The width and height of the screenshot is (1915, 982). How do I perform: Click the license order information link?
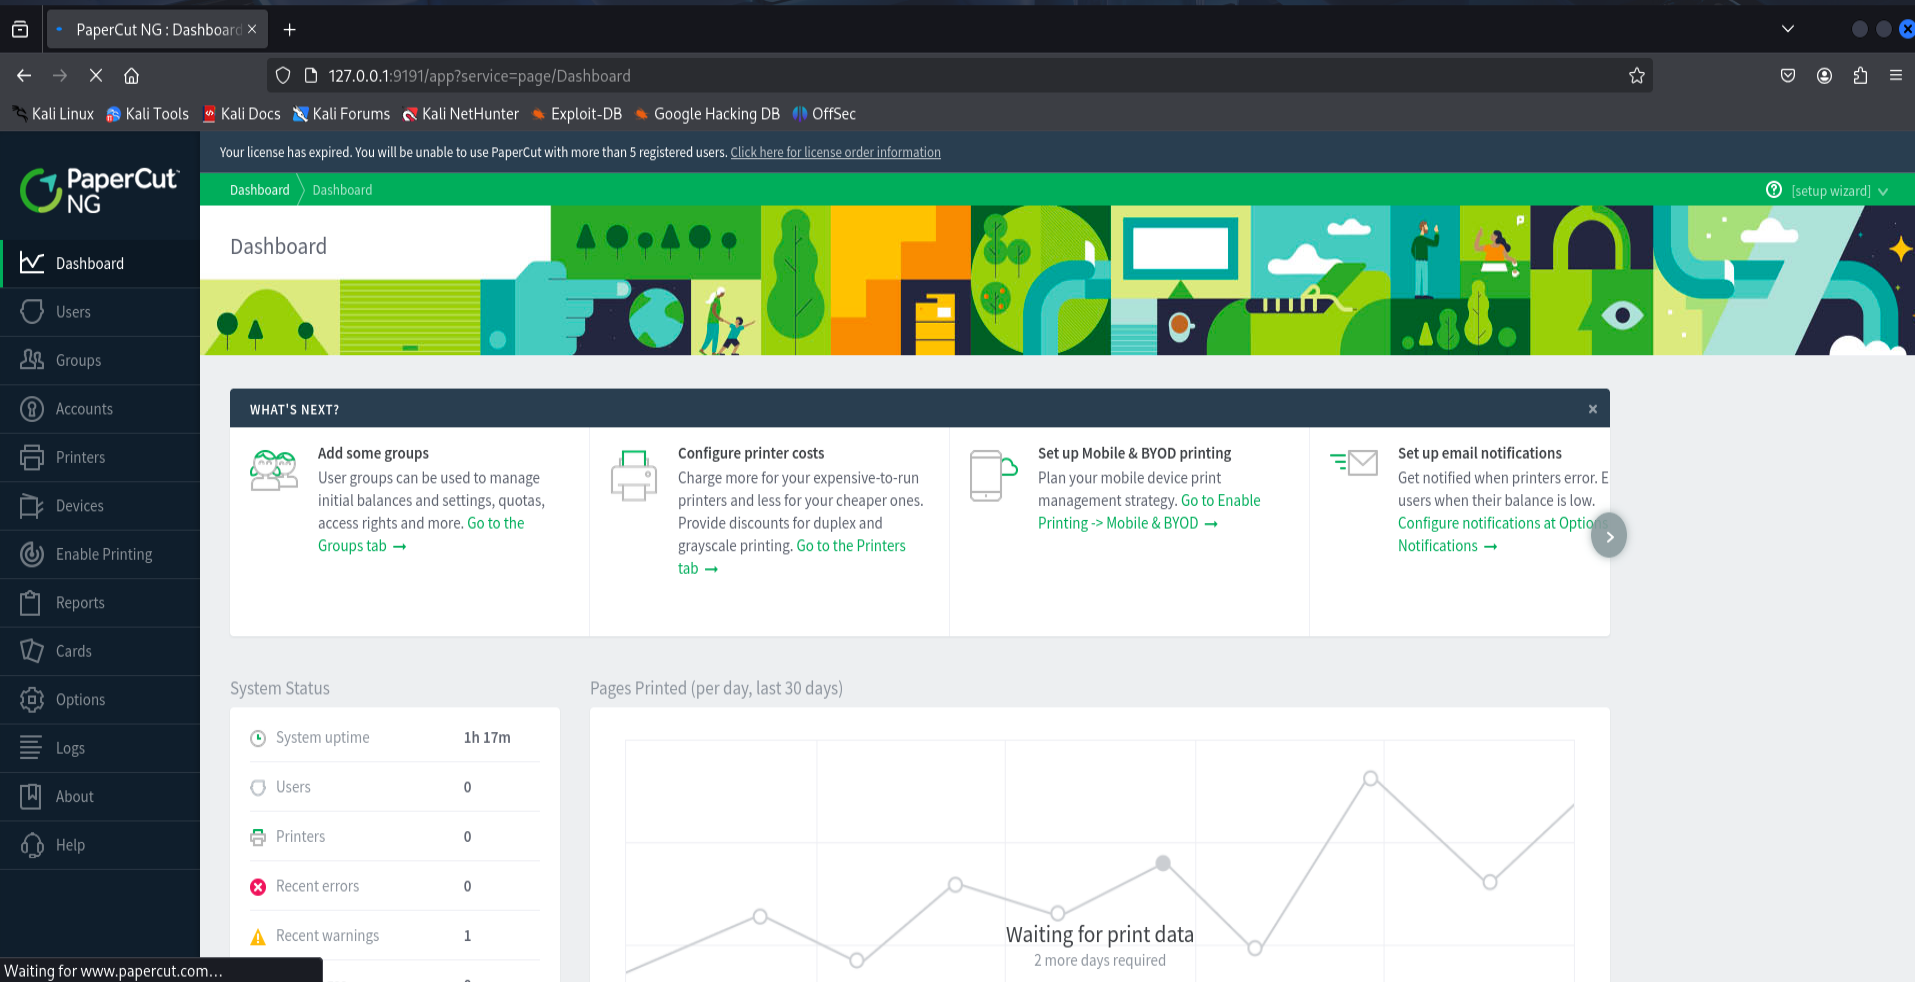[835, 152]
